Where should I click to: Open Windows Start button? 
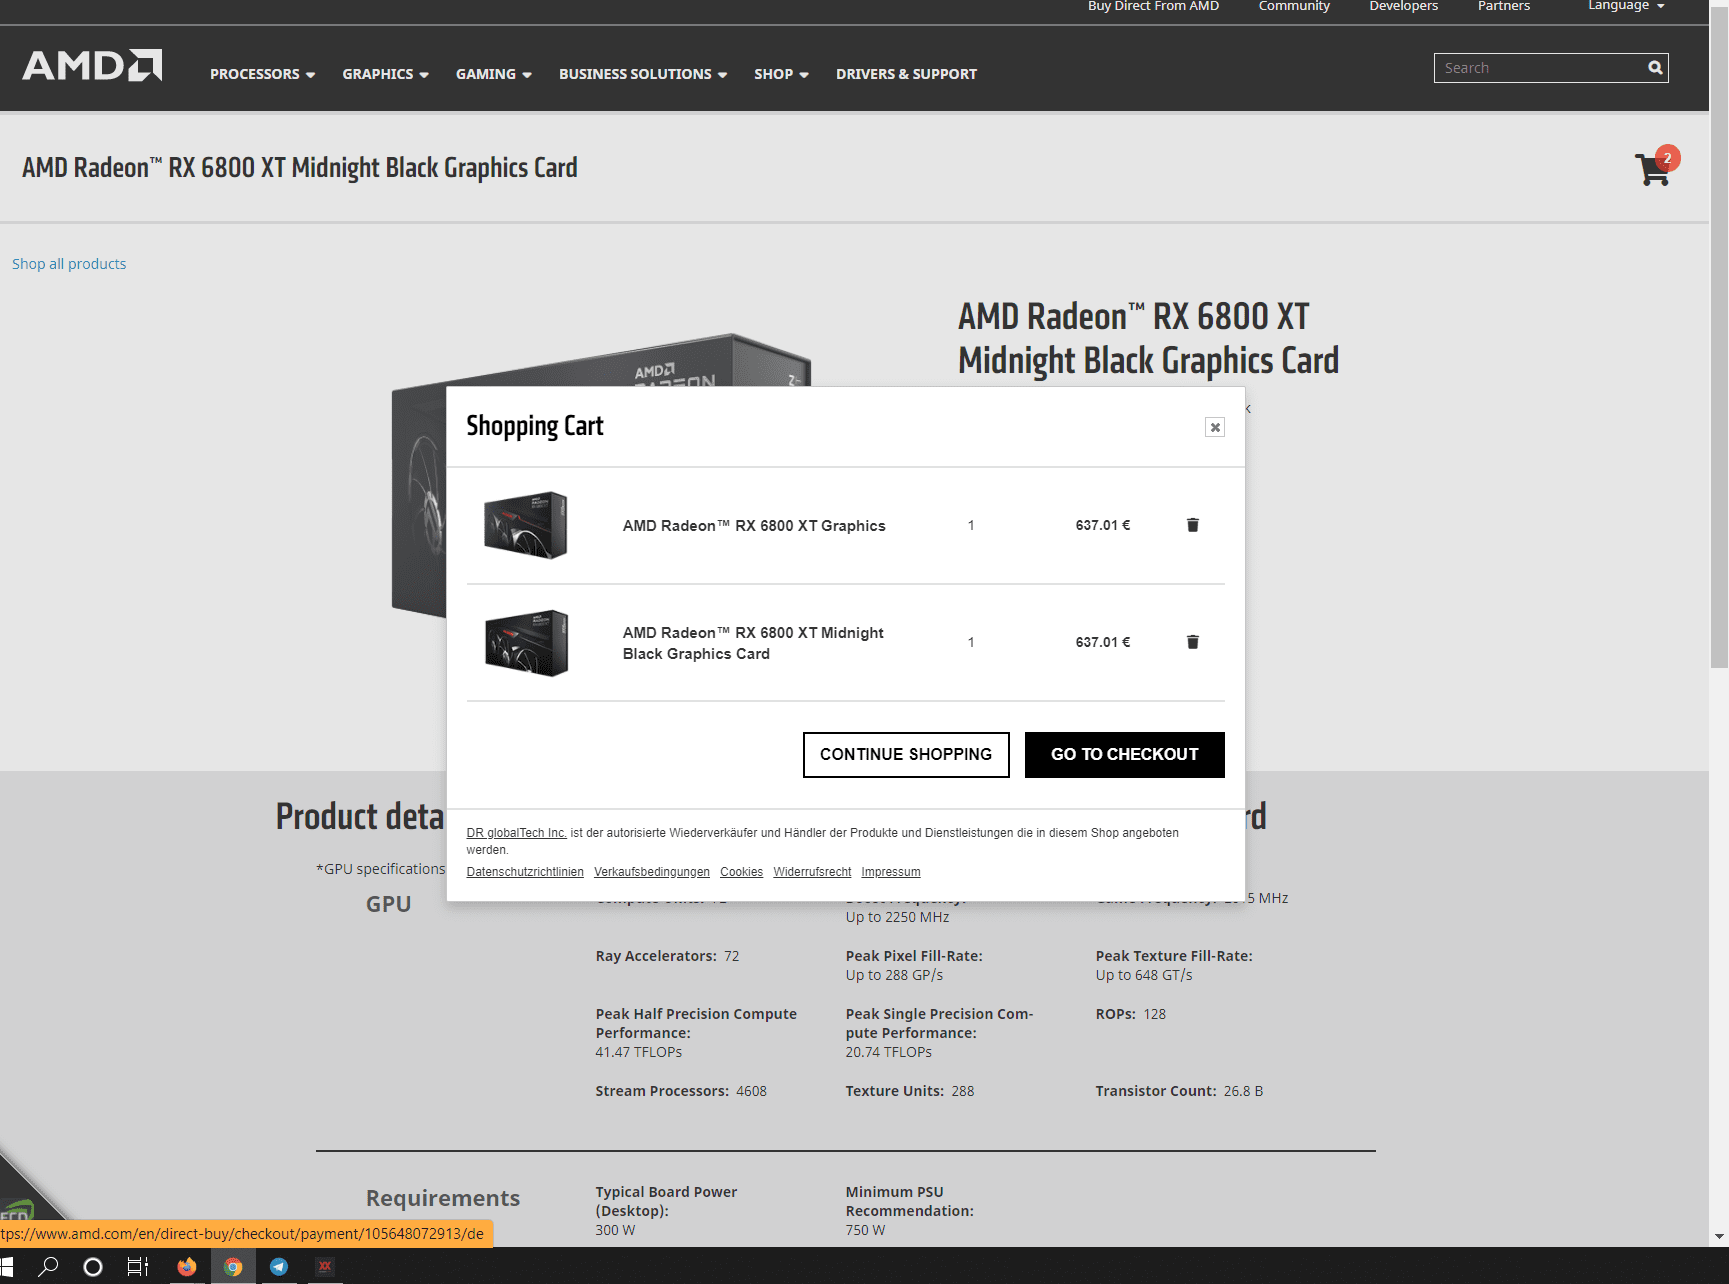(7, 1266)
